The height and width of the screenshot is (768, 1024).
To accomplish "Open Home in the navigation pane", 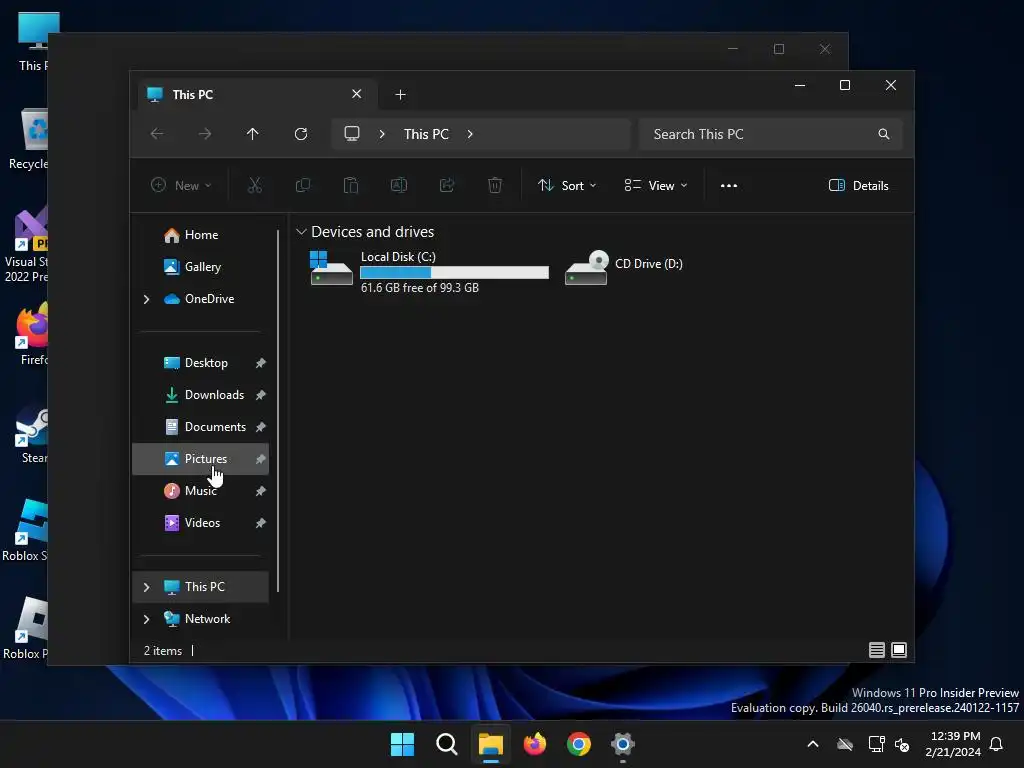I will coord(201,235).
